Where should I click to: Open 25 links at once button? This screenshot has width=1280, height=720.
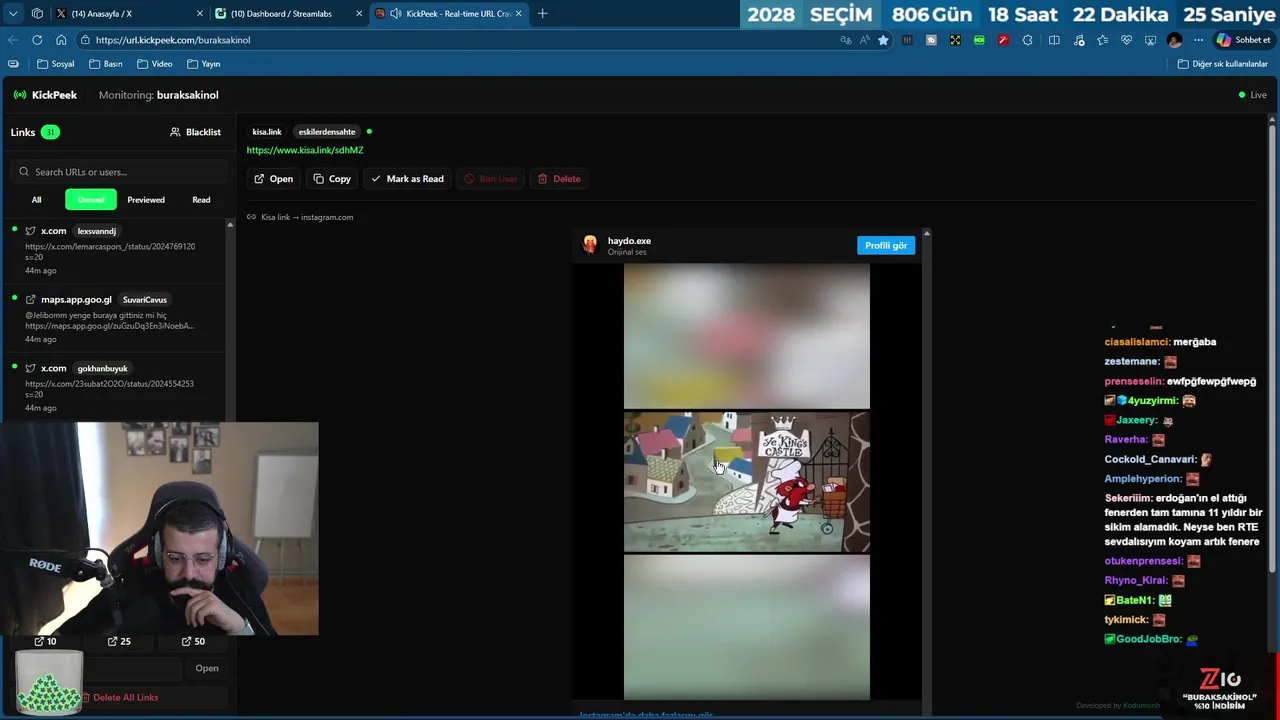click(x=120, y=641)
